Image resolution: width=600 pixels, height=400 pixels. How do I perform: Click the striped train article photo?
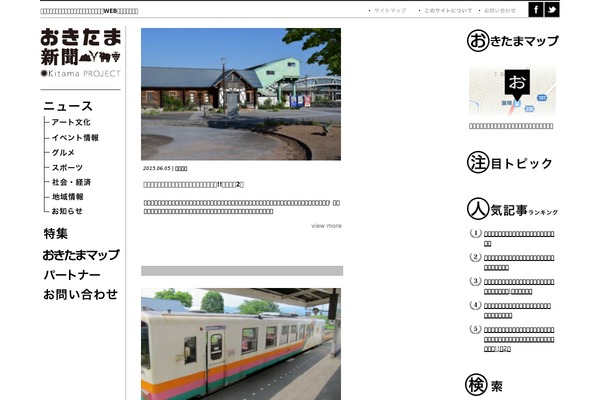241,344
